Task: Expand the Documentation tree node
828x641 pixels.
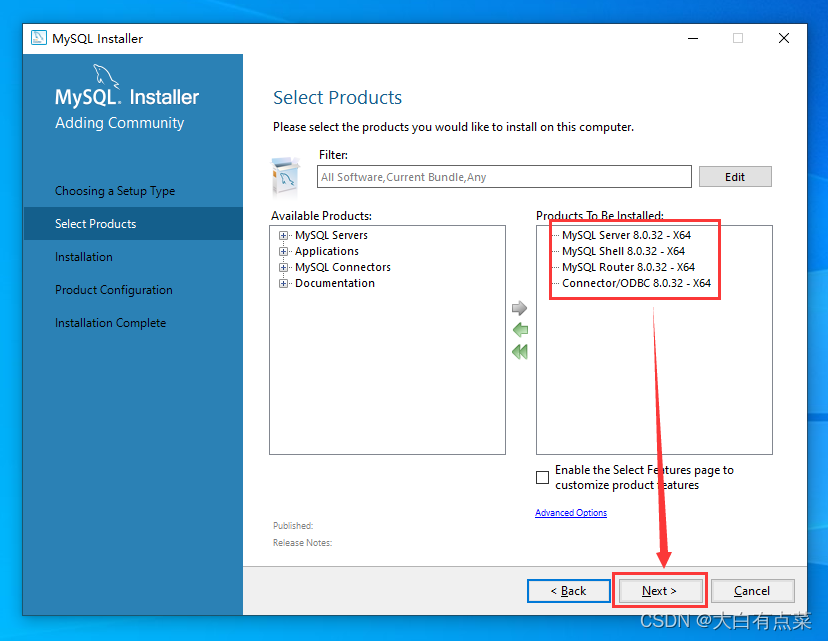Action: click(x=284, y=284)
